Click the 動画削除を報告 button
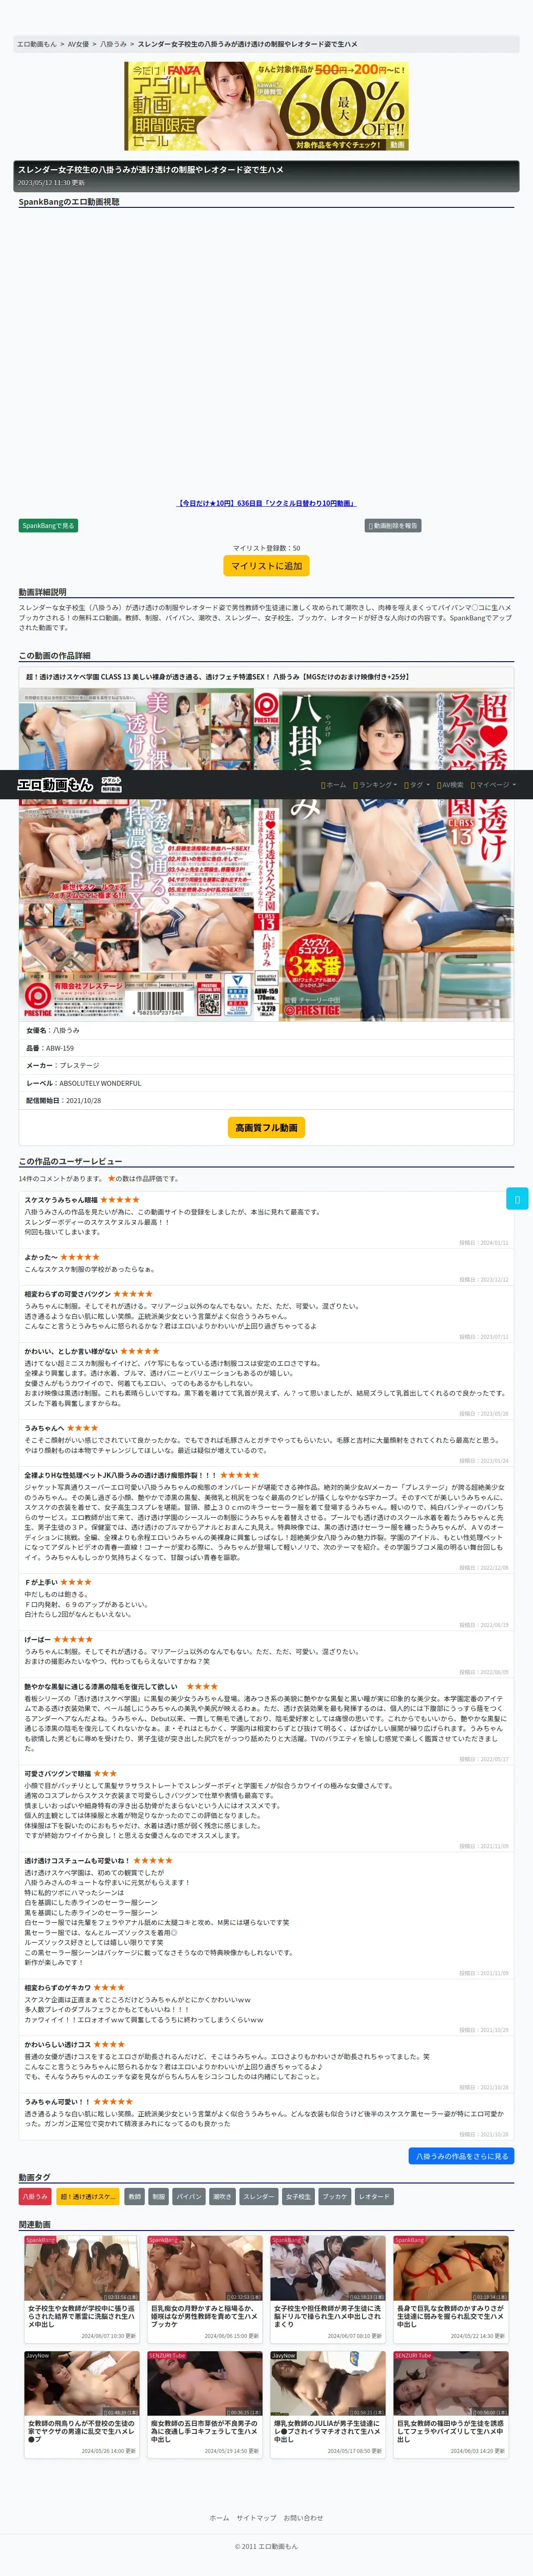Image resolution: width=533 pixels, height=2576 pixels. (x=392, y=525)
